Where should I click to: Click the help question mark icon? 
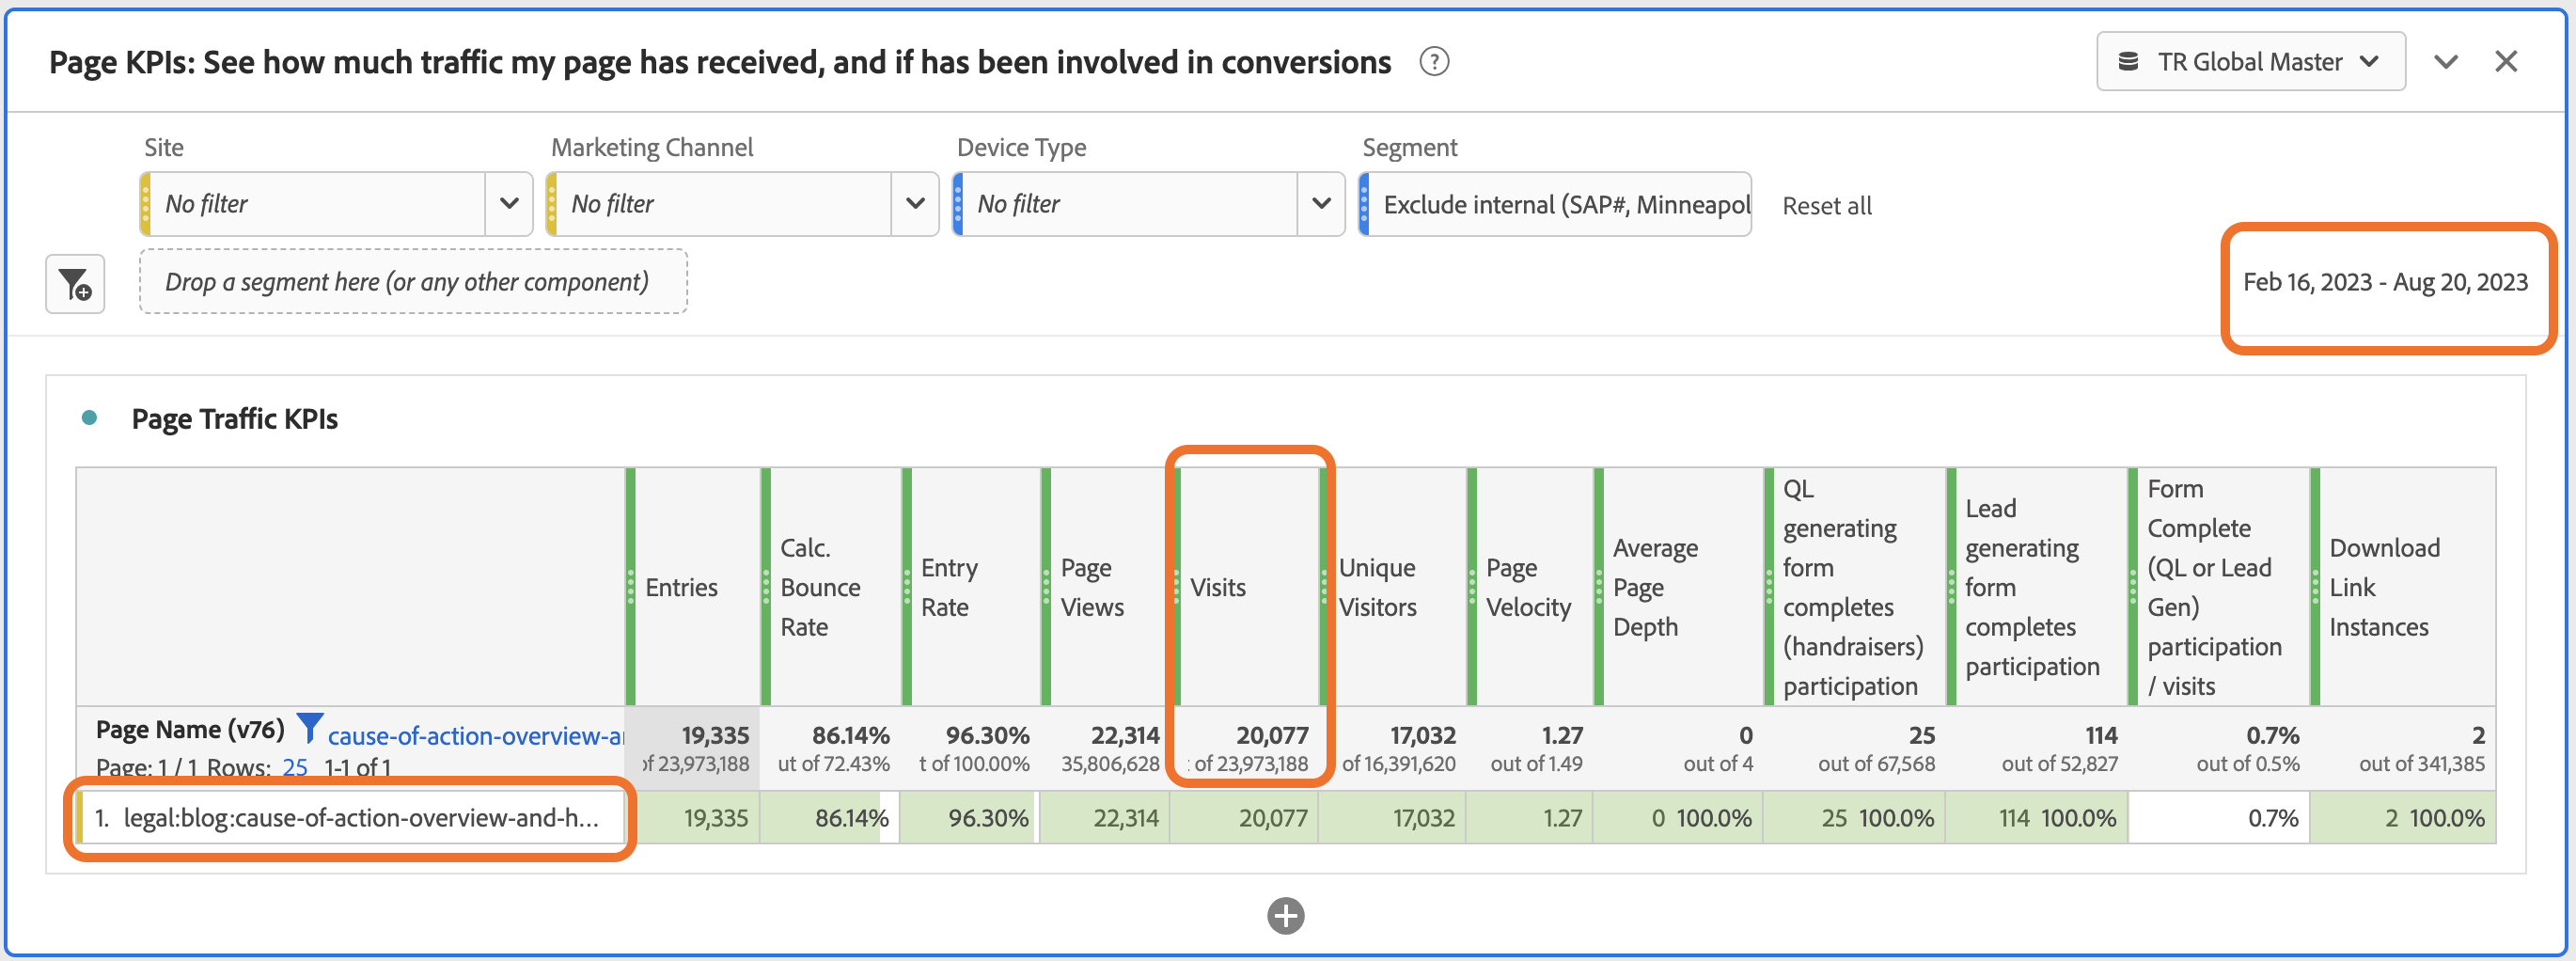[x=1434, y=62]
